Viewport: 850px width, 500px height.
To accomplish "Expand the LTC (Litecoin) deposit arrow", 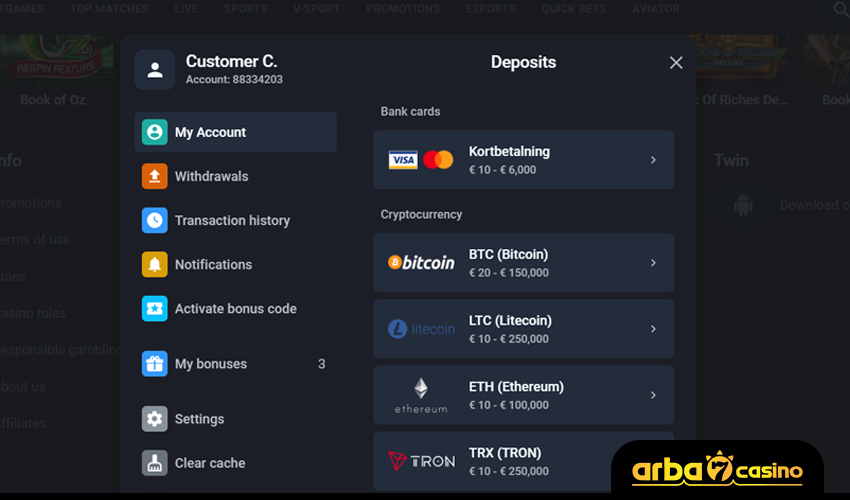I will [653, 329].
